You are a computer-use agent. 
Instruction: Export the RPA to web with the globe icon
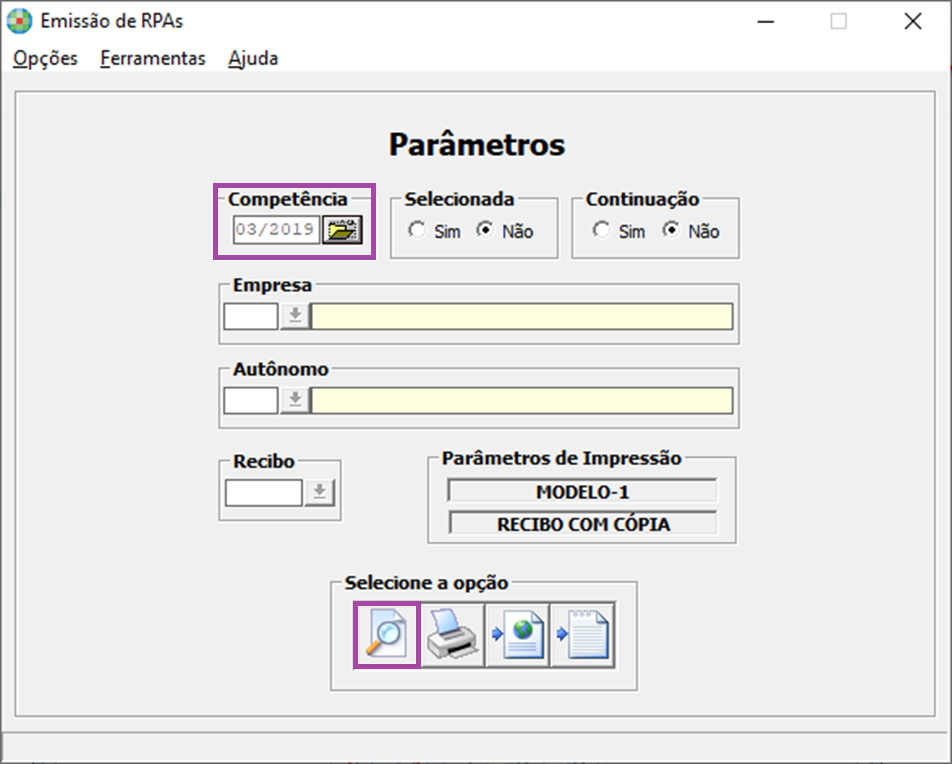[517, 635]
